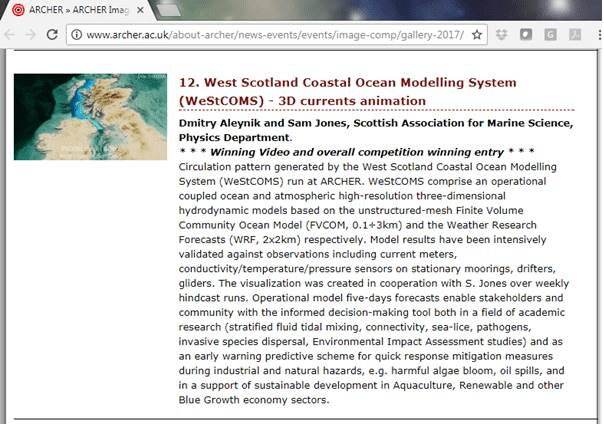604x425 pixels.
Task: Open the WeStCOMS 3D currents animation thumbnail
Action: (91, 117)
